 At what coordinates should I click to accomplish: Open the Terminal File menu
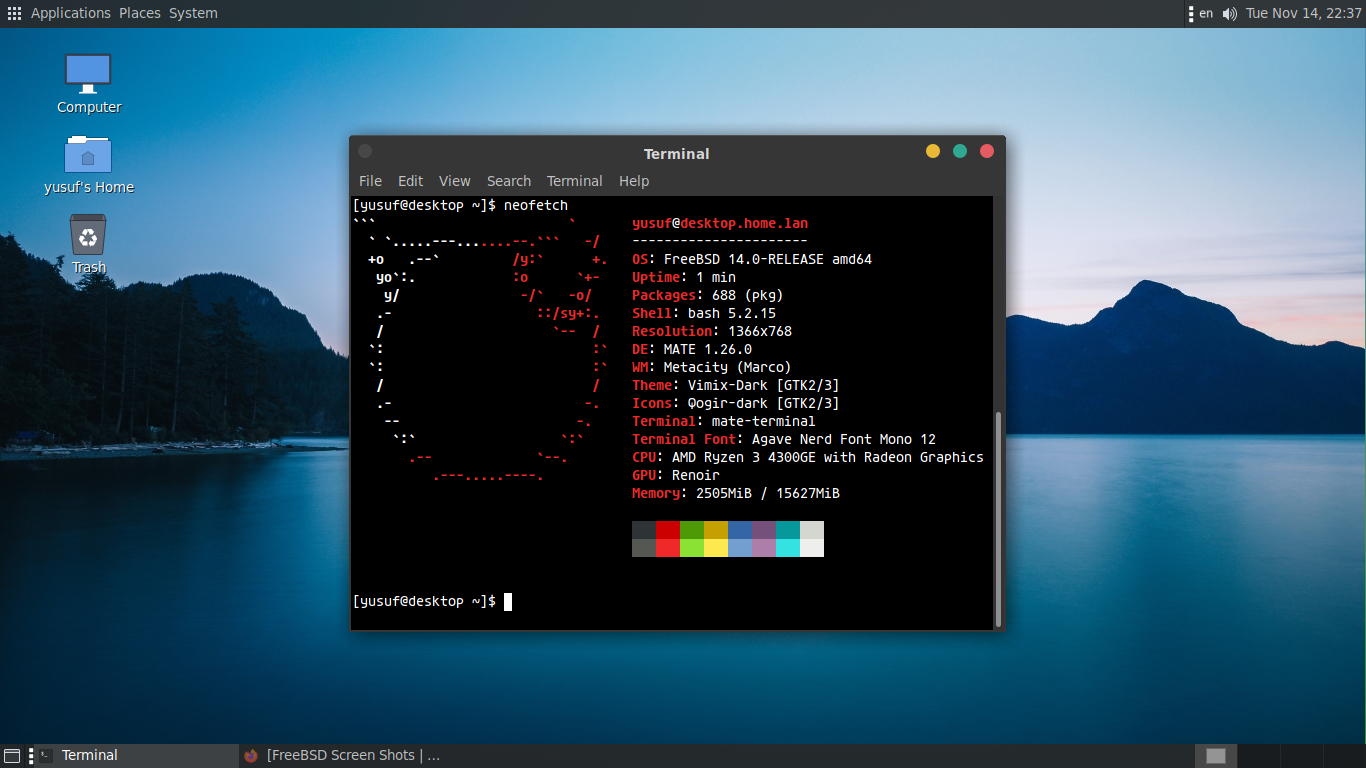370,181
